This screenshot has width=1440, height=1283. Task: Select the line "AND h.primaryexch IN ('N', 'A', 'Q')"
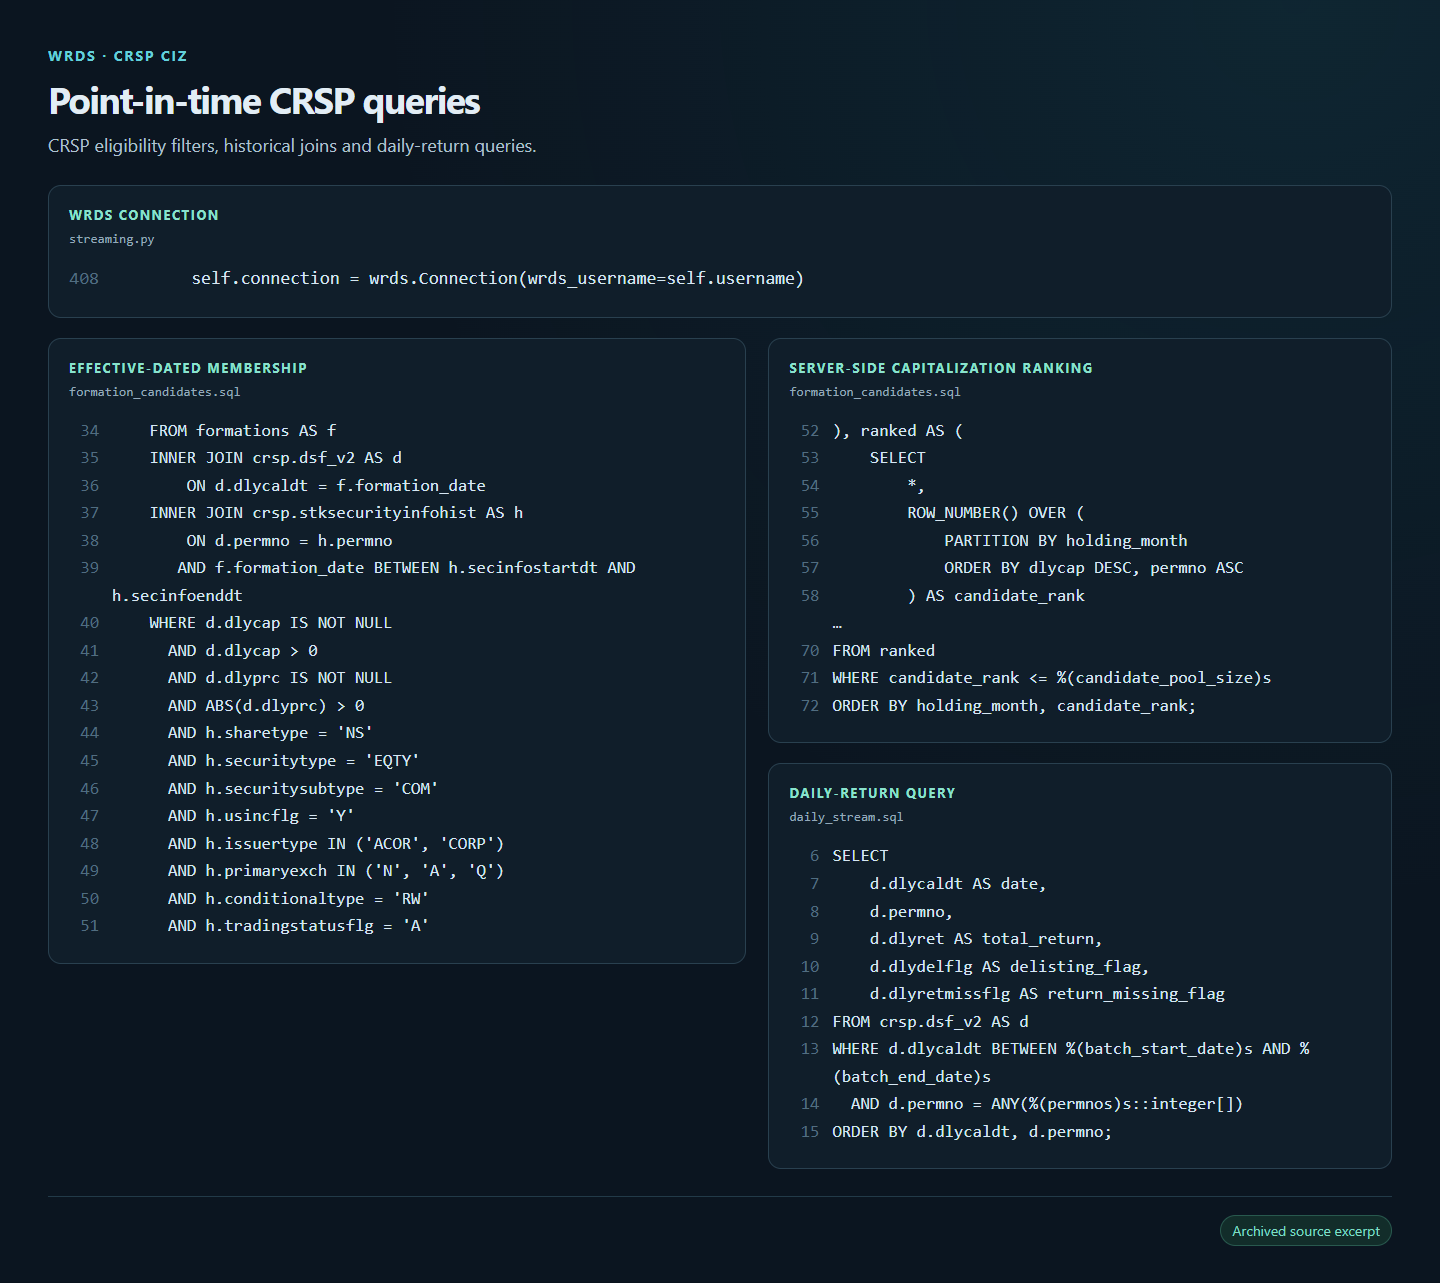336,870
